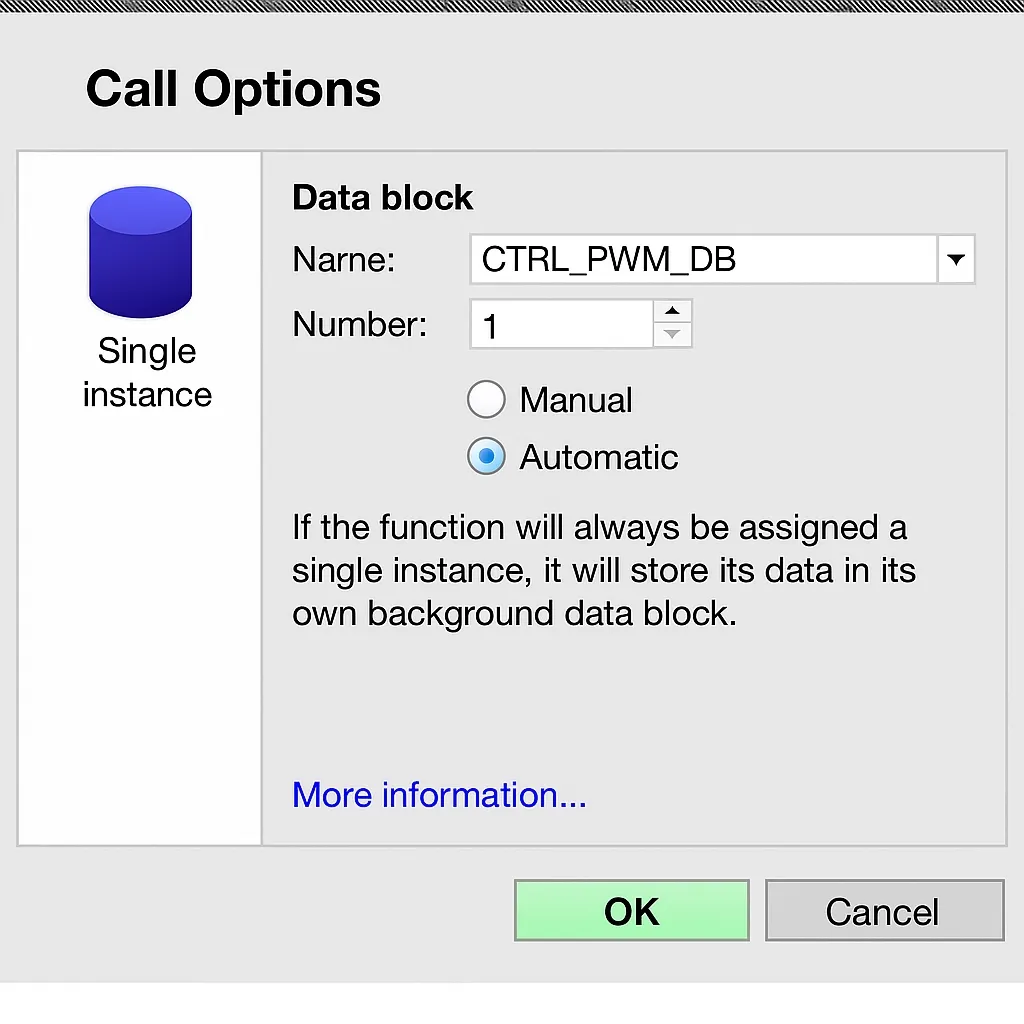
Task: Select the Automatic numbering radio button
Action: click(486, 457)
